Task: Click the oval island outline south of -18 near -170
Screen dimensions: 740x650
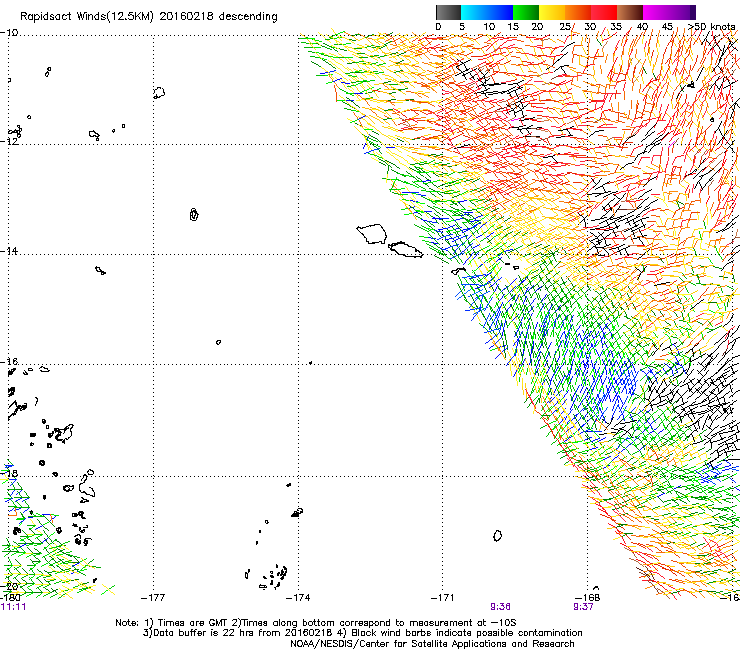Action: click(497, 536)
